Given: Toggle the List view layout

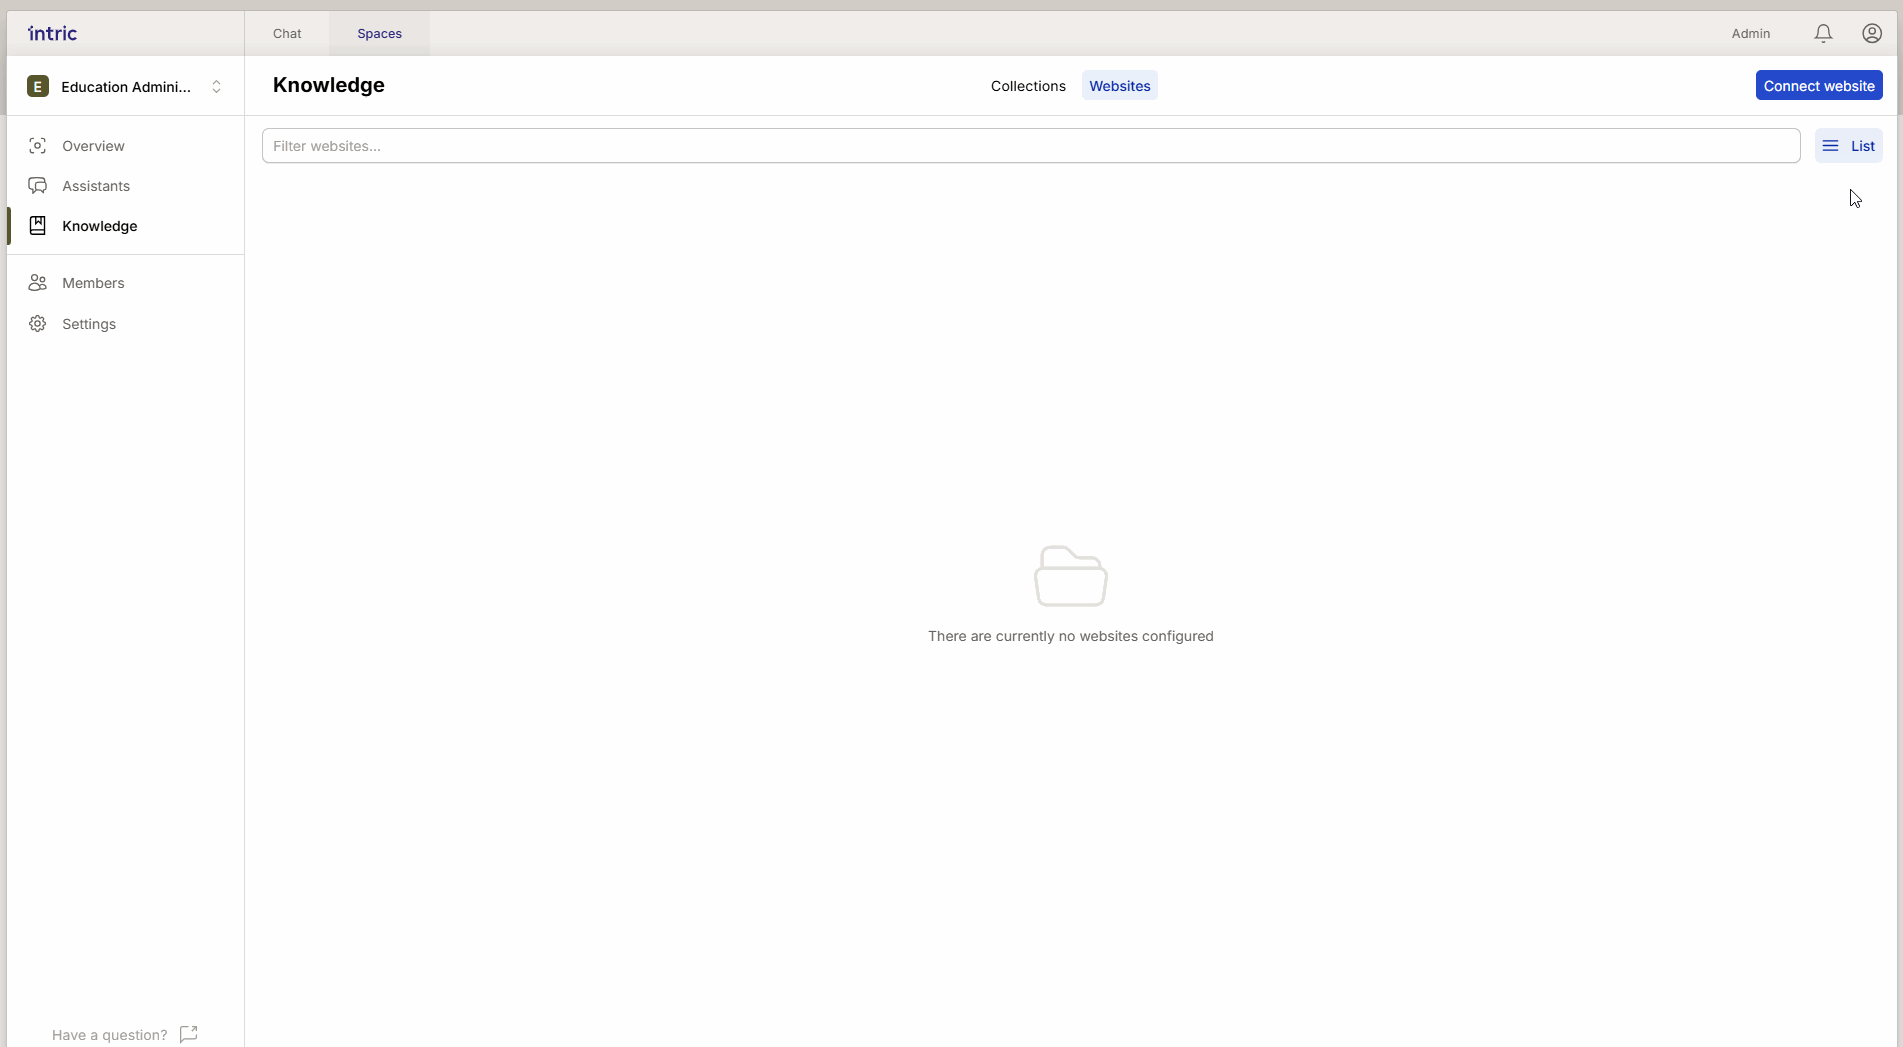Looking at the screenshot, I should pos(1848,146).
